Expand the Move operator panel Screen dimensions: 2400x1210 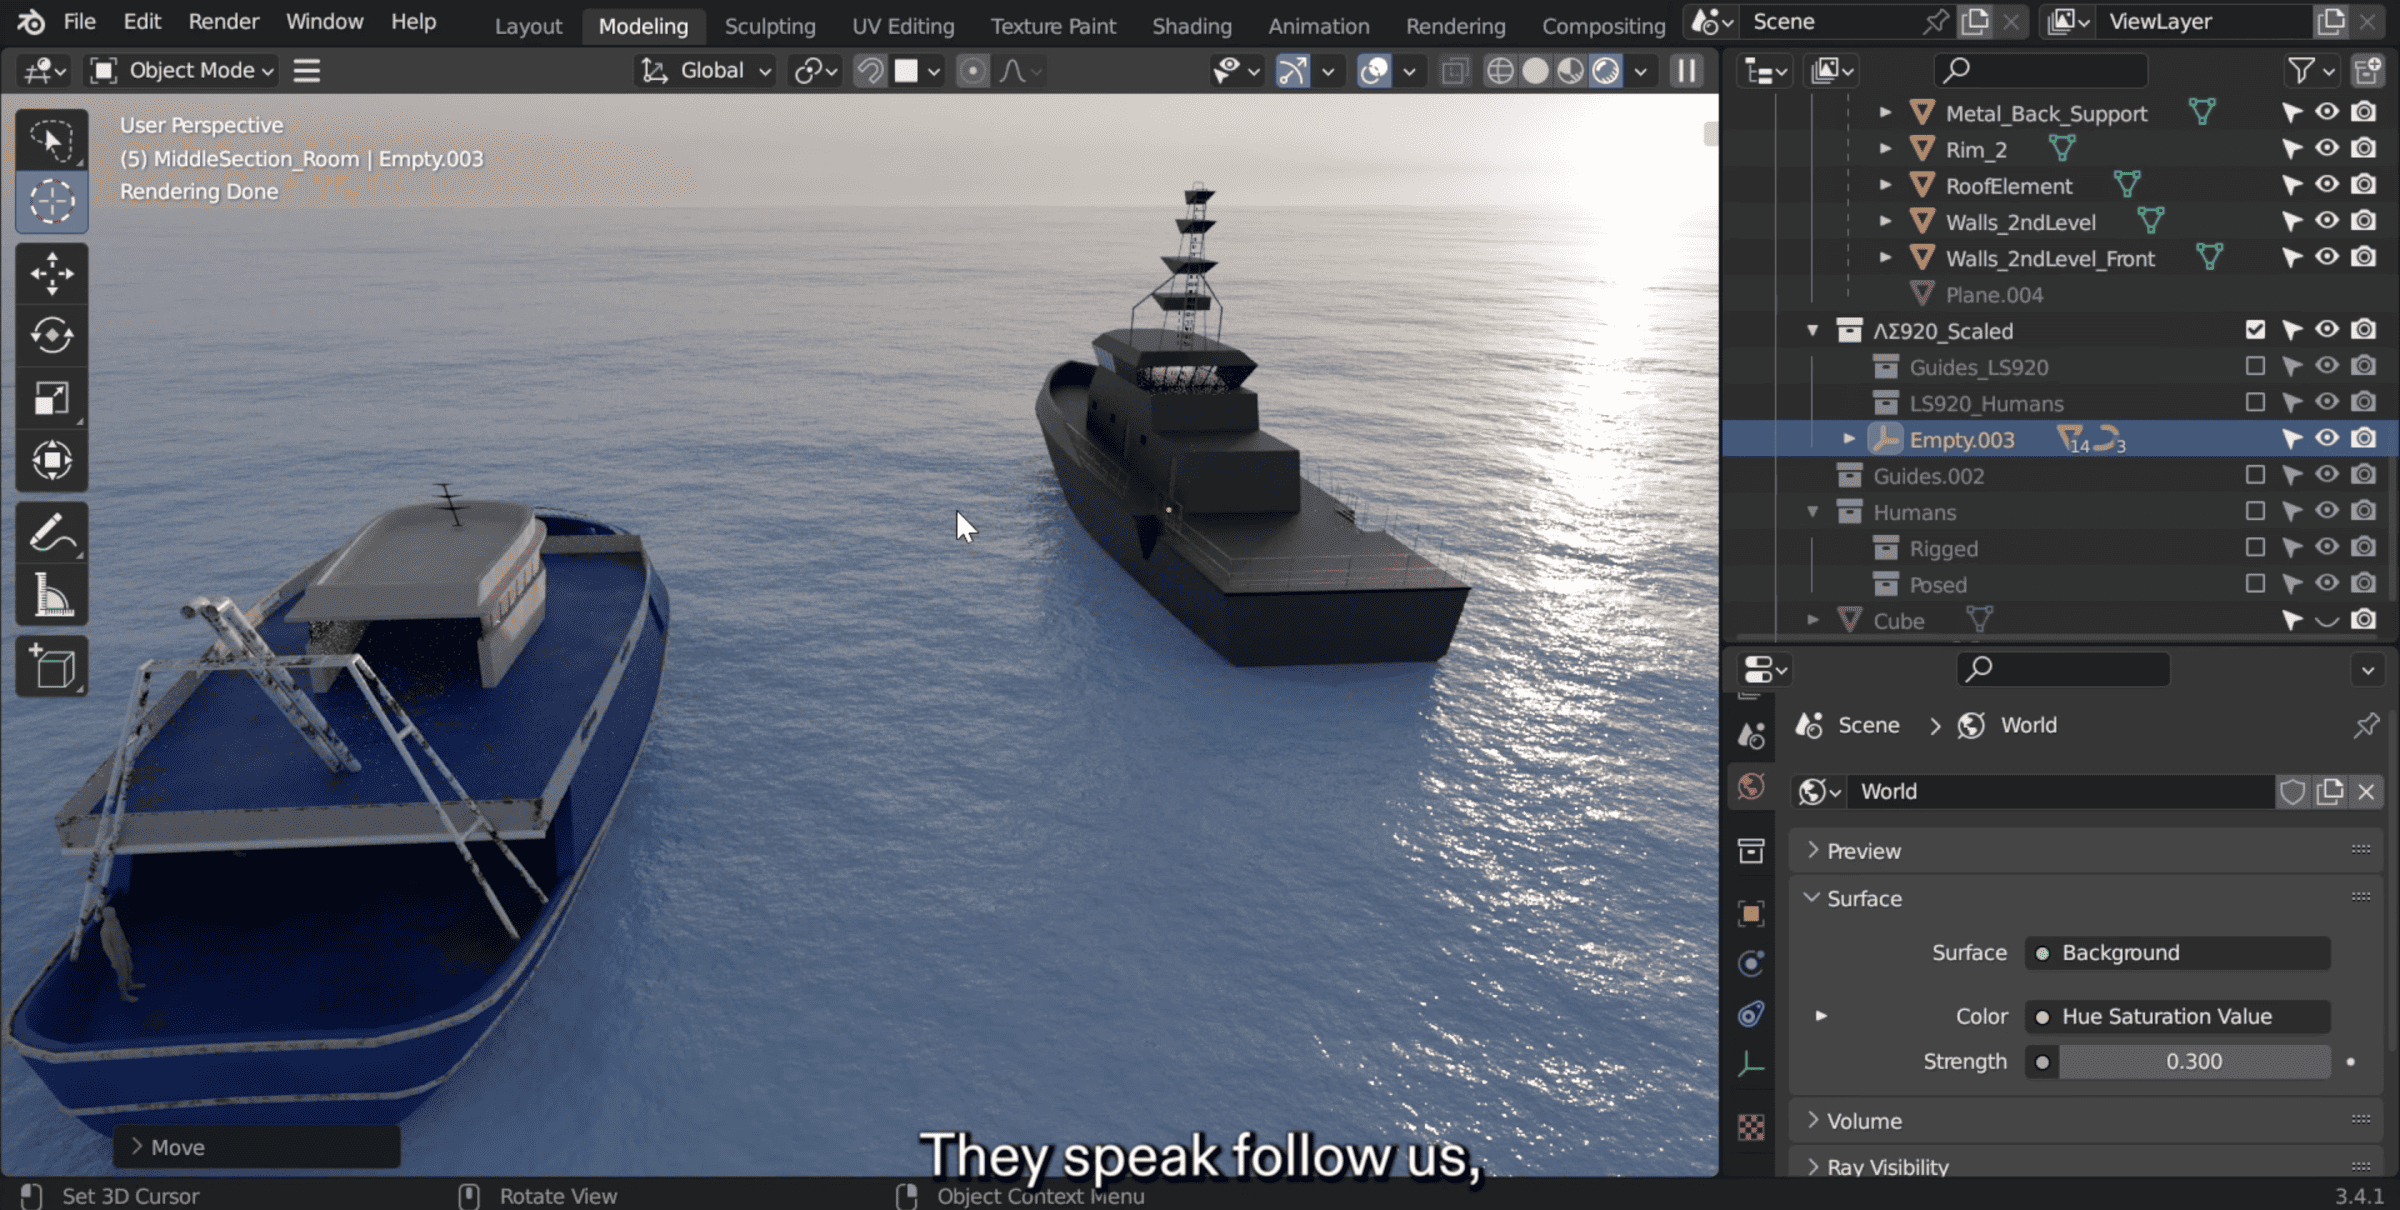click(168, 1147)
